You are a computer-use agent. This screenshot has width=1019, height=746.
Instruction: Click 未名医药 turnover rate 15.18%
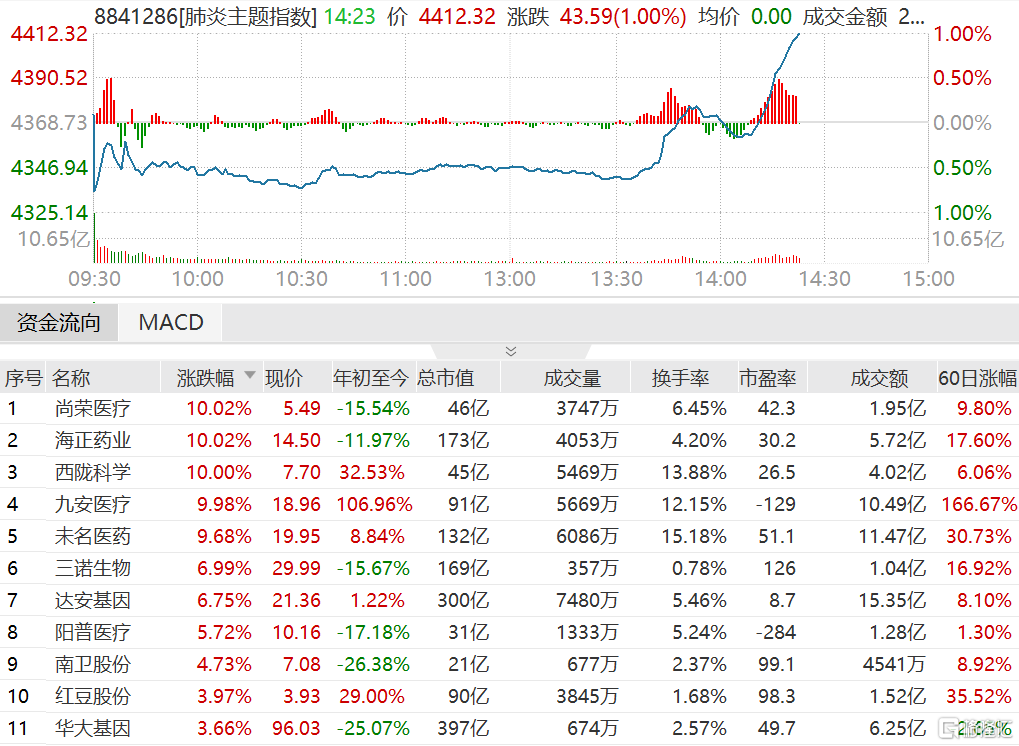tap(694, 537)
